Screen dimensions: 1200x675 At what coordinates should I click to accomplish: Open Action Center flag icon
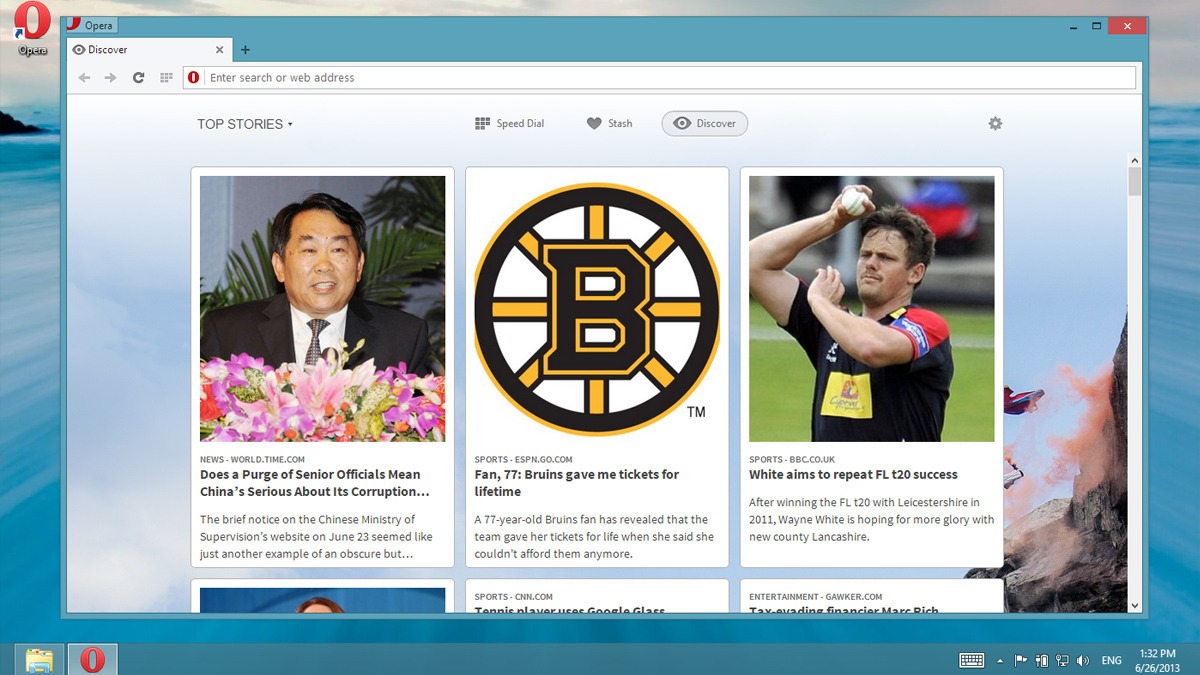1021,660
